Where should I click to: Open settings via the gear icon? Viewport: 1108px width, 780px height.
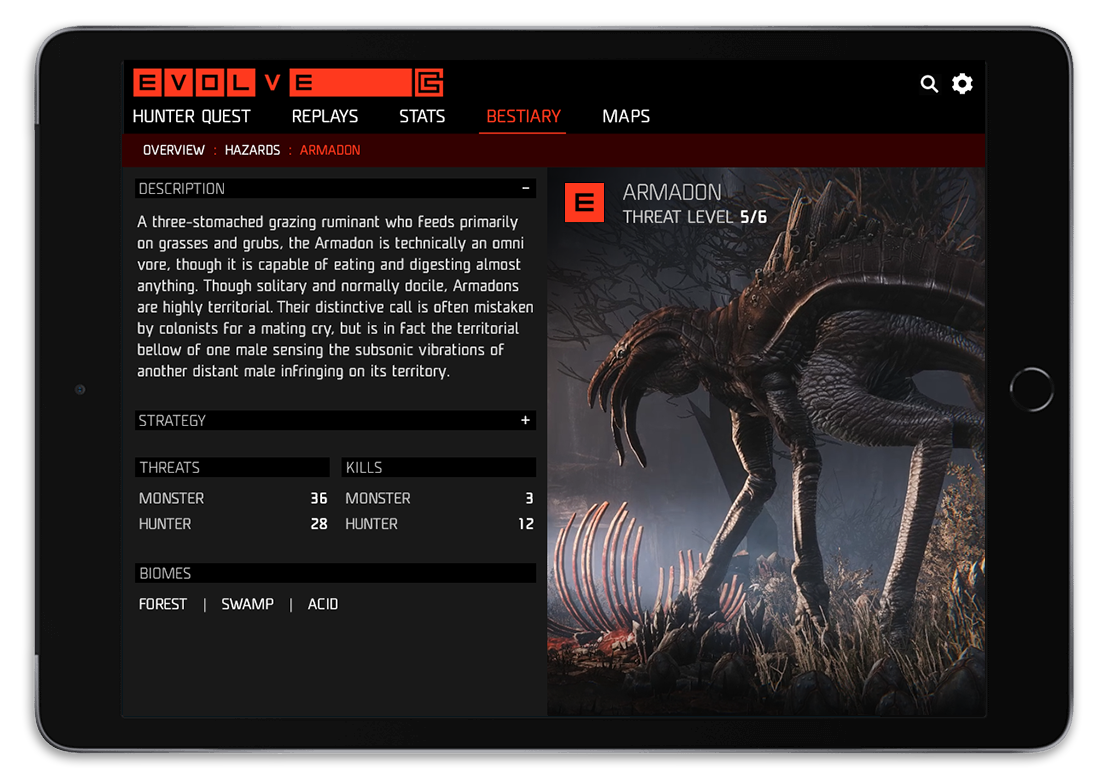[x=962, y=83]
